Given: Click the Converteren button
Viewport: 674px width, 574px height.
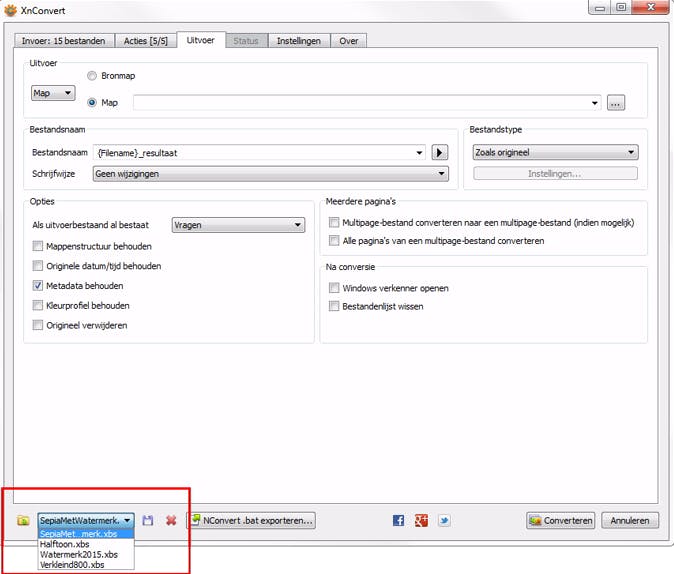Looking at the screenshot, I should [561, 521].
